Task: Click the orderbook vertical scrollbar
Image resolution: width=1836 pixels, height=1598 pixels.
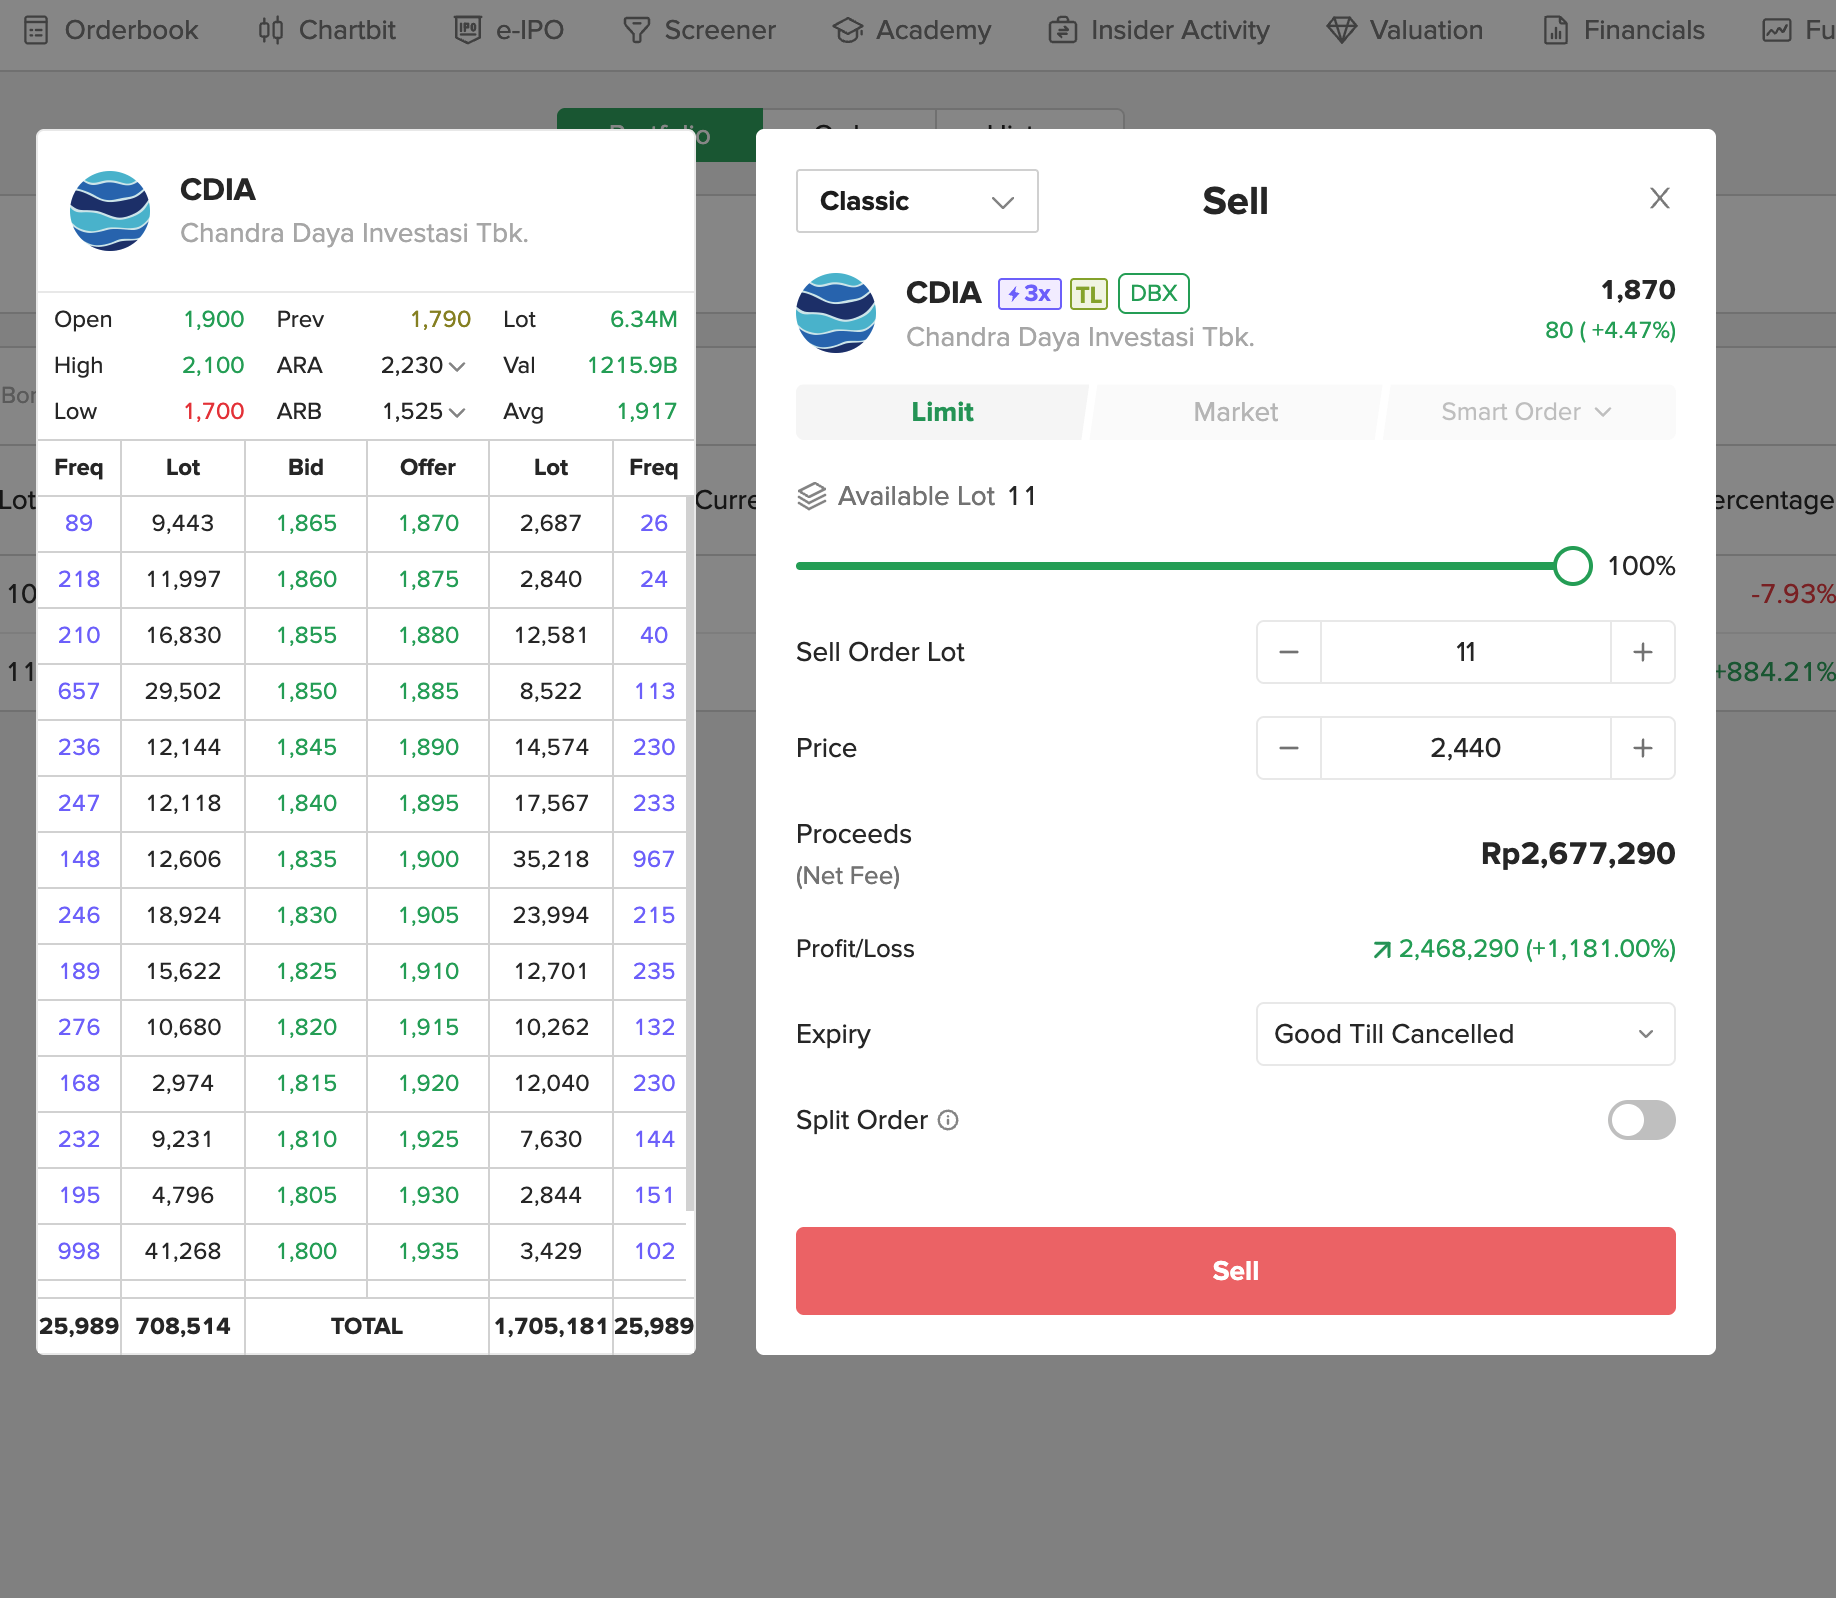Action: point(690,854)
